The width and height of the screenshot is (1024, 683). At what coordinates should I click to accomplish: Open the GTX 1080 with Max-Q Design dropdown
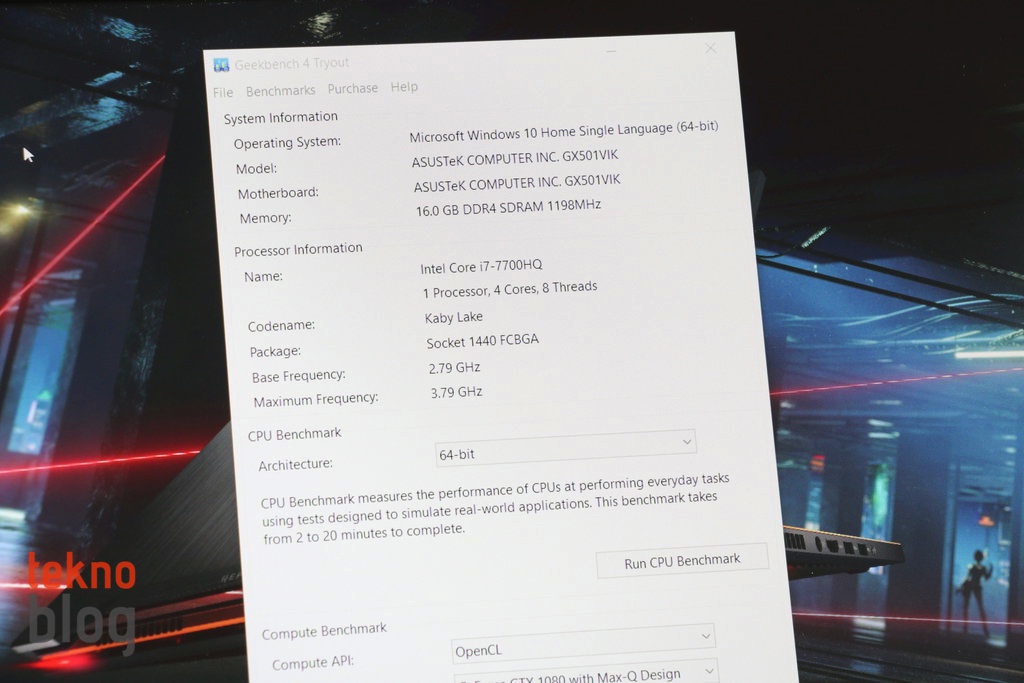pos(586,672)
